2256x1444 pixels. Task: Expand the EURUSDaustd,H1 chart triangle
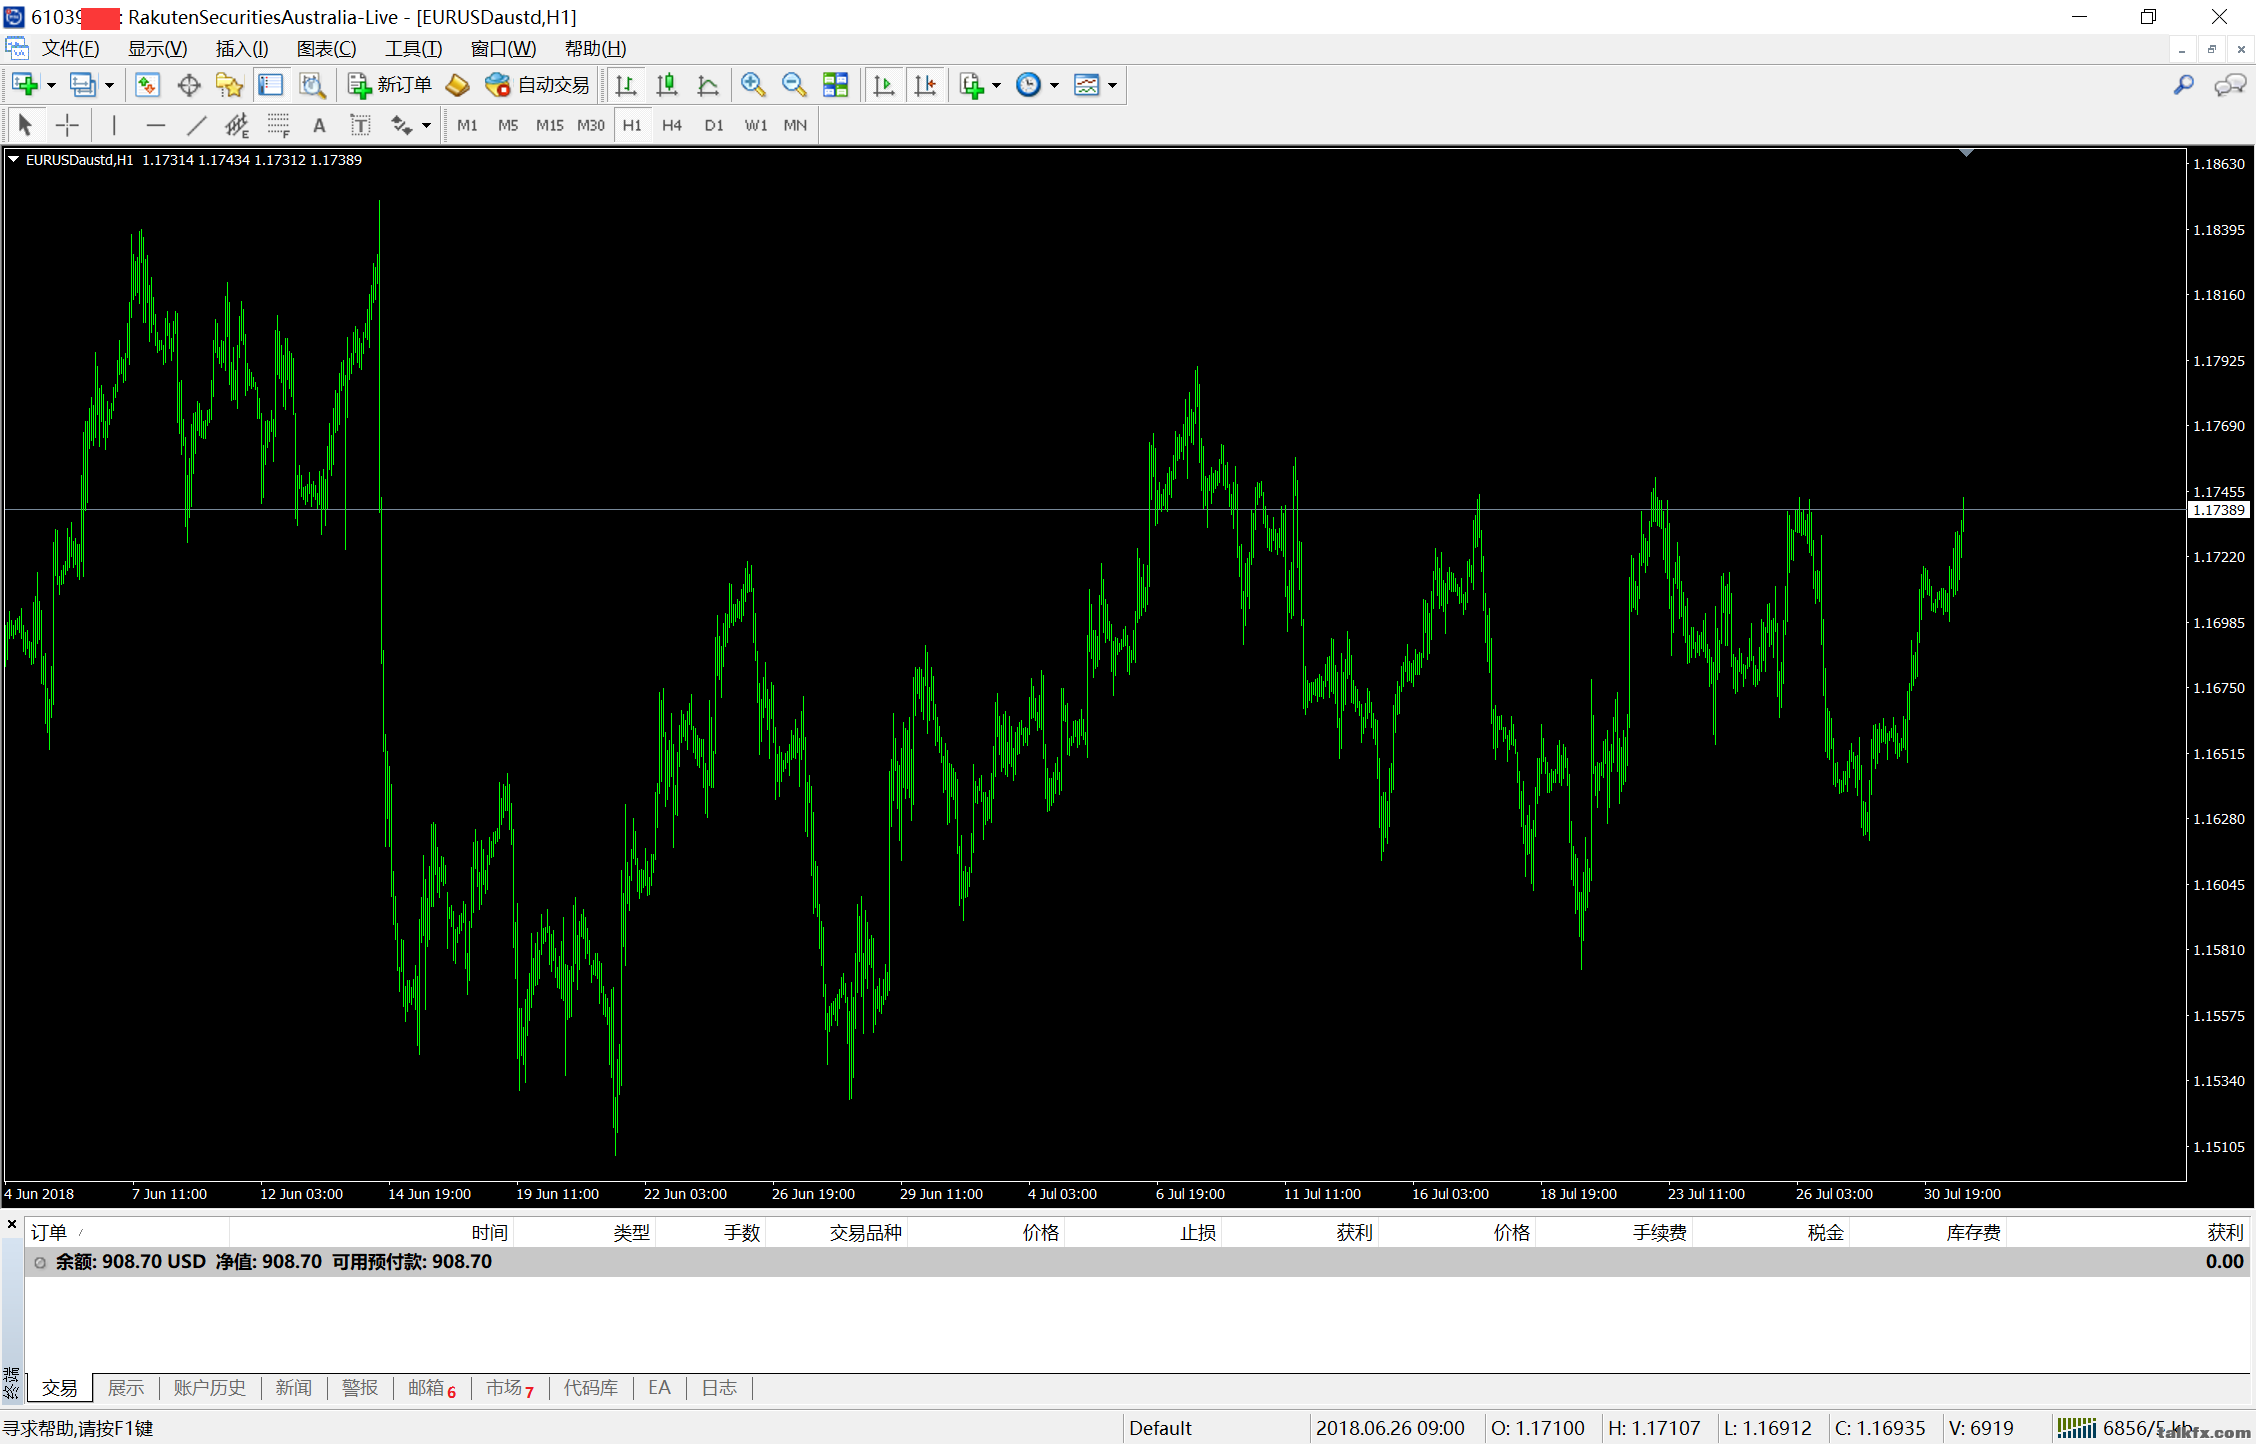click(x=14, y=159)
